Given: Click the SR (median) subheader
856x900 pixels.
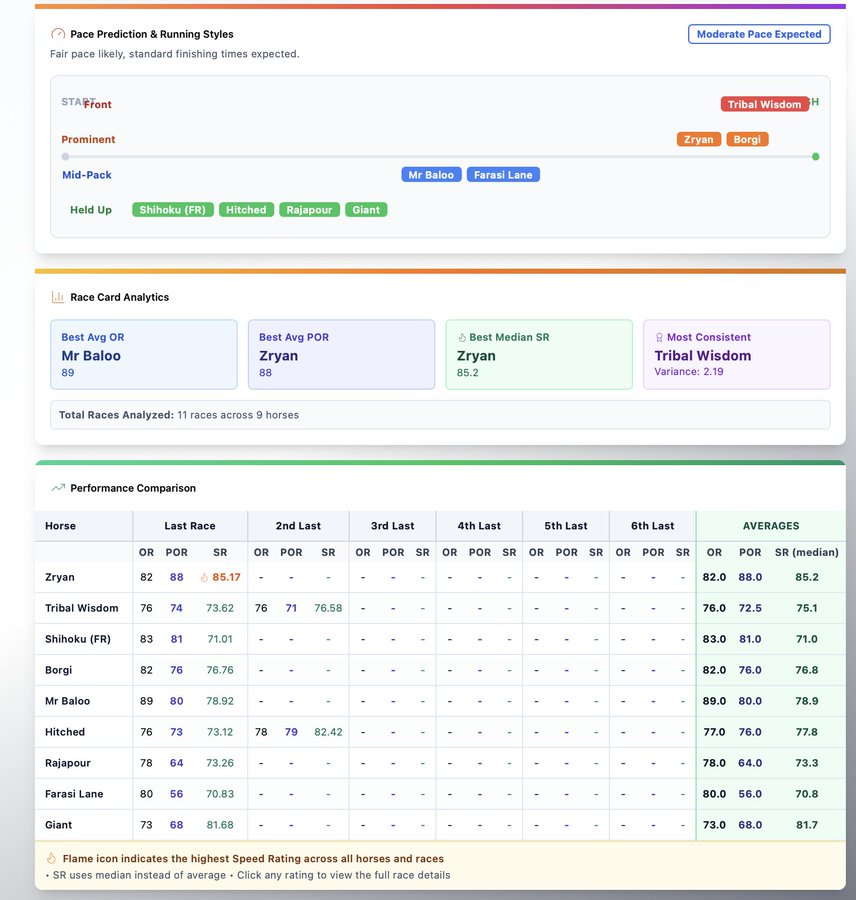Looking at the screenshot, I should pyautogui.click(x=806, y=552).
